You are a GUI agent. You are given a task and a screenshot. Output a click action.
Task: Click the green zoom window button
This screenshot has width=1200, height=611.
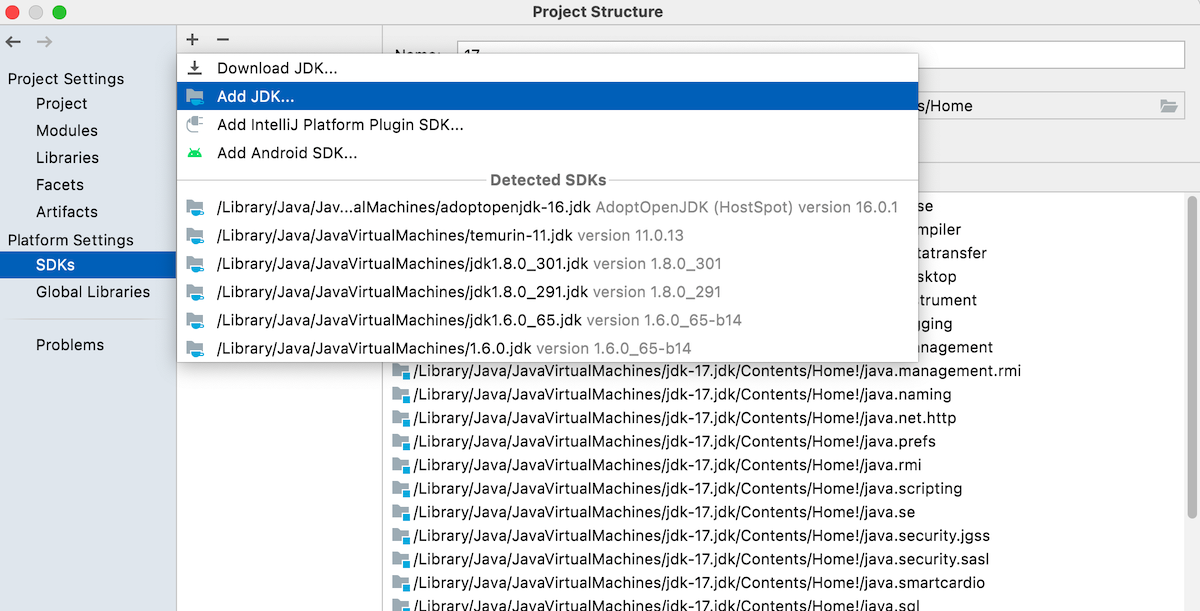[59, 12]
